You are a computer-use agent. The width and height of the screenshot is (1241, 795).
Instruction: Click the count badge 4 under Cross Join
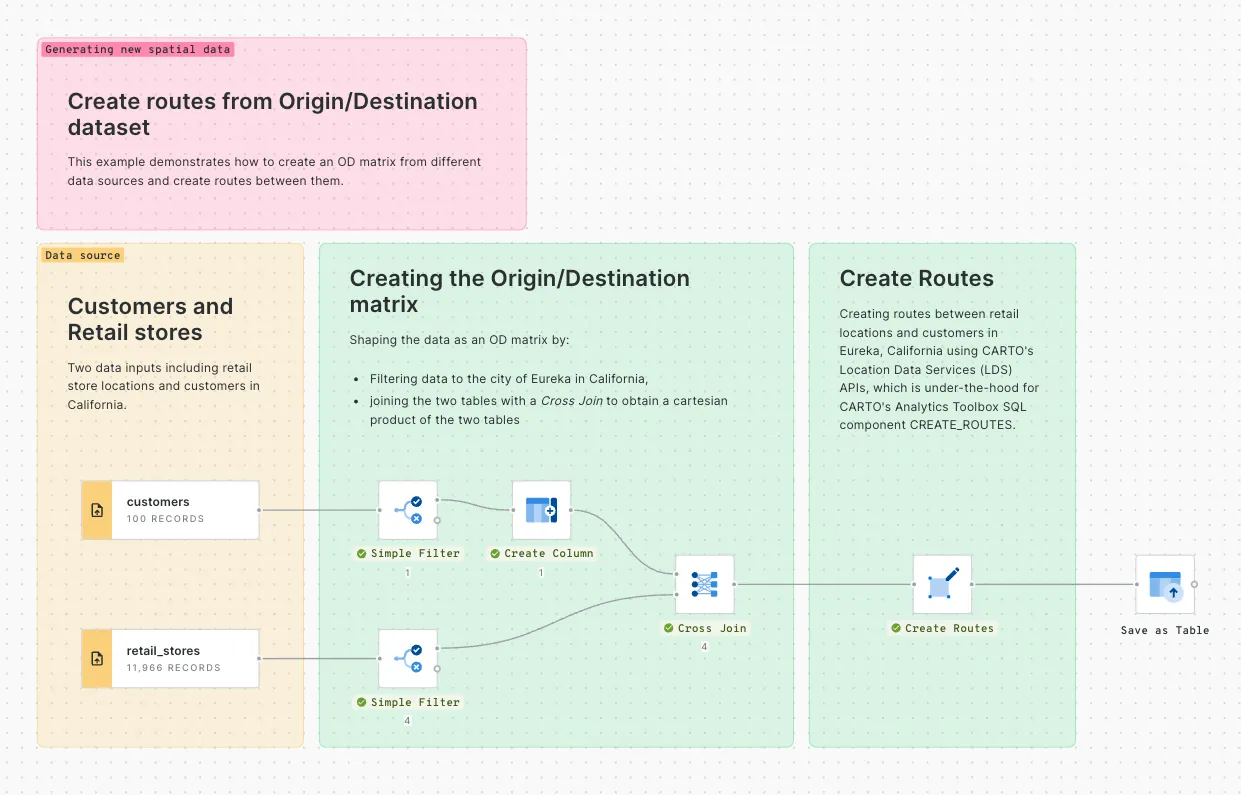tap(704, 646)
